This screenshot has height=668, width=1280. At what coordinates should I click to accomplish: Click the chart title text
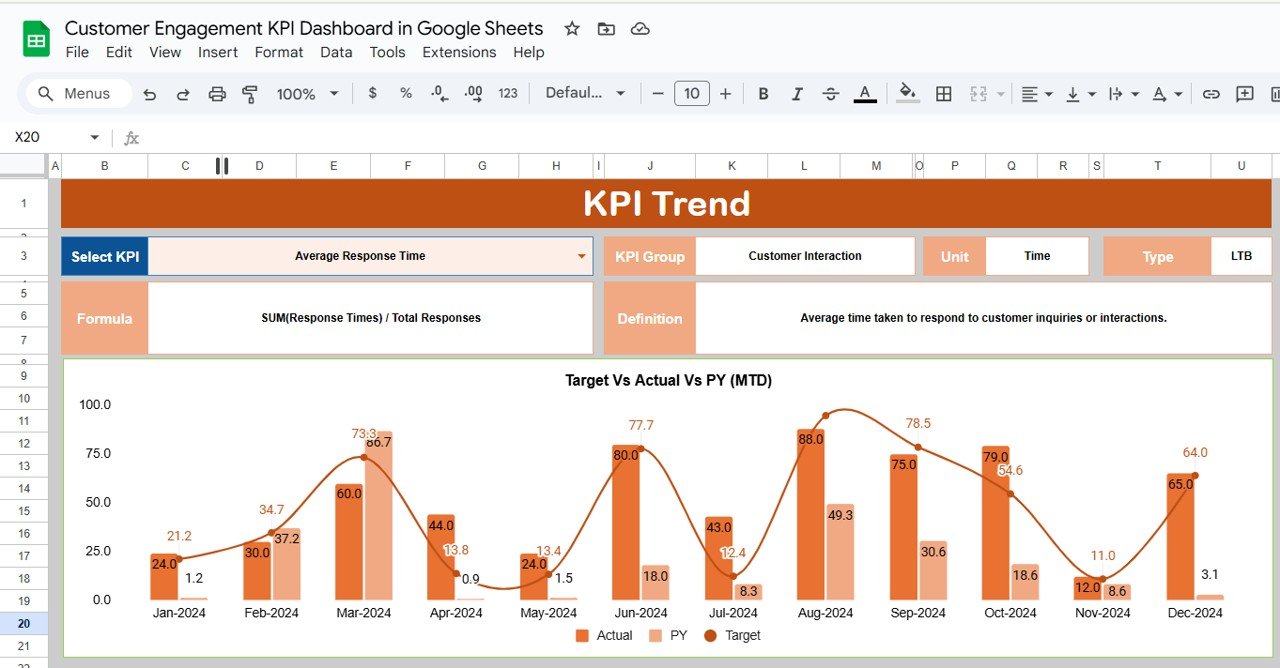click(x=668, y=380)
